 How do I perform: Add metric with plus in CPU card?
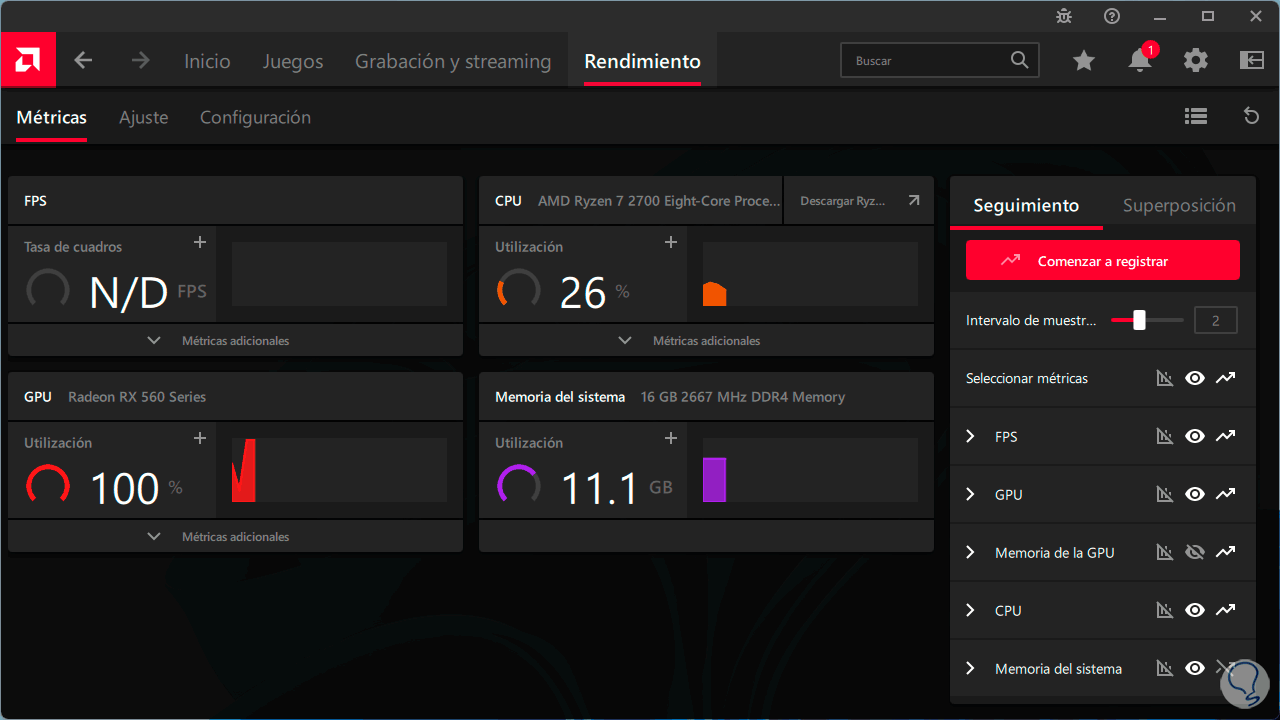click(x=671, y=242)
